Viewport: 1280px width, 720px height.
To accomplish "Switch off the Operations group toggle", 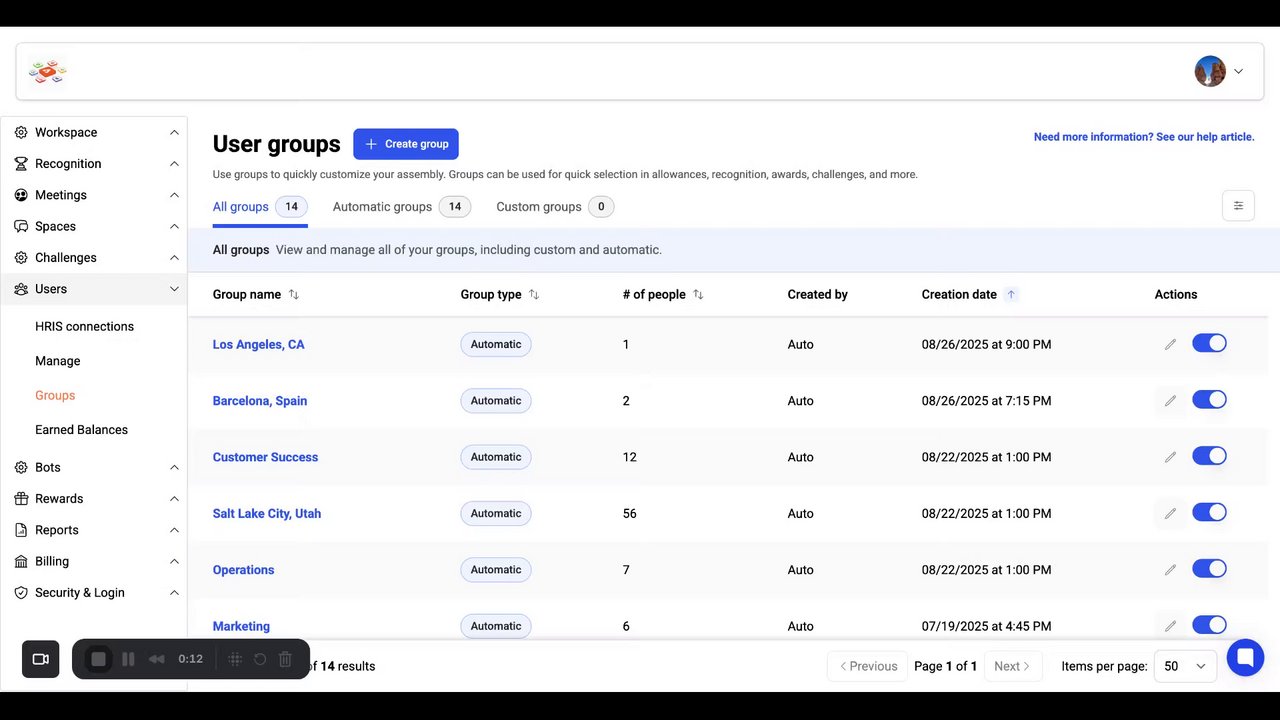I will (1209, 569).
